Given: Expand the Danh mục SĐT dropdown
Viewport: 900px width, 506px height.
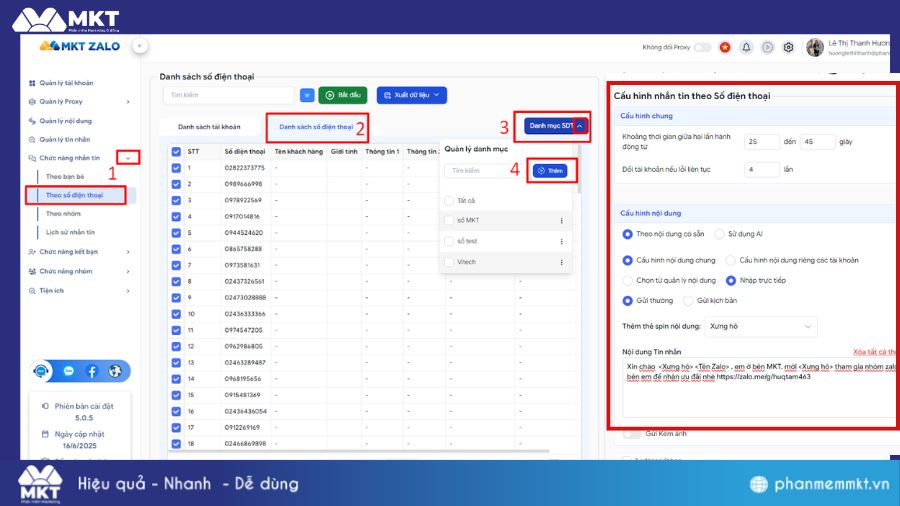Looking at the screenshot, I should tap(580, 126).
